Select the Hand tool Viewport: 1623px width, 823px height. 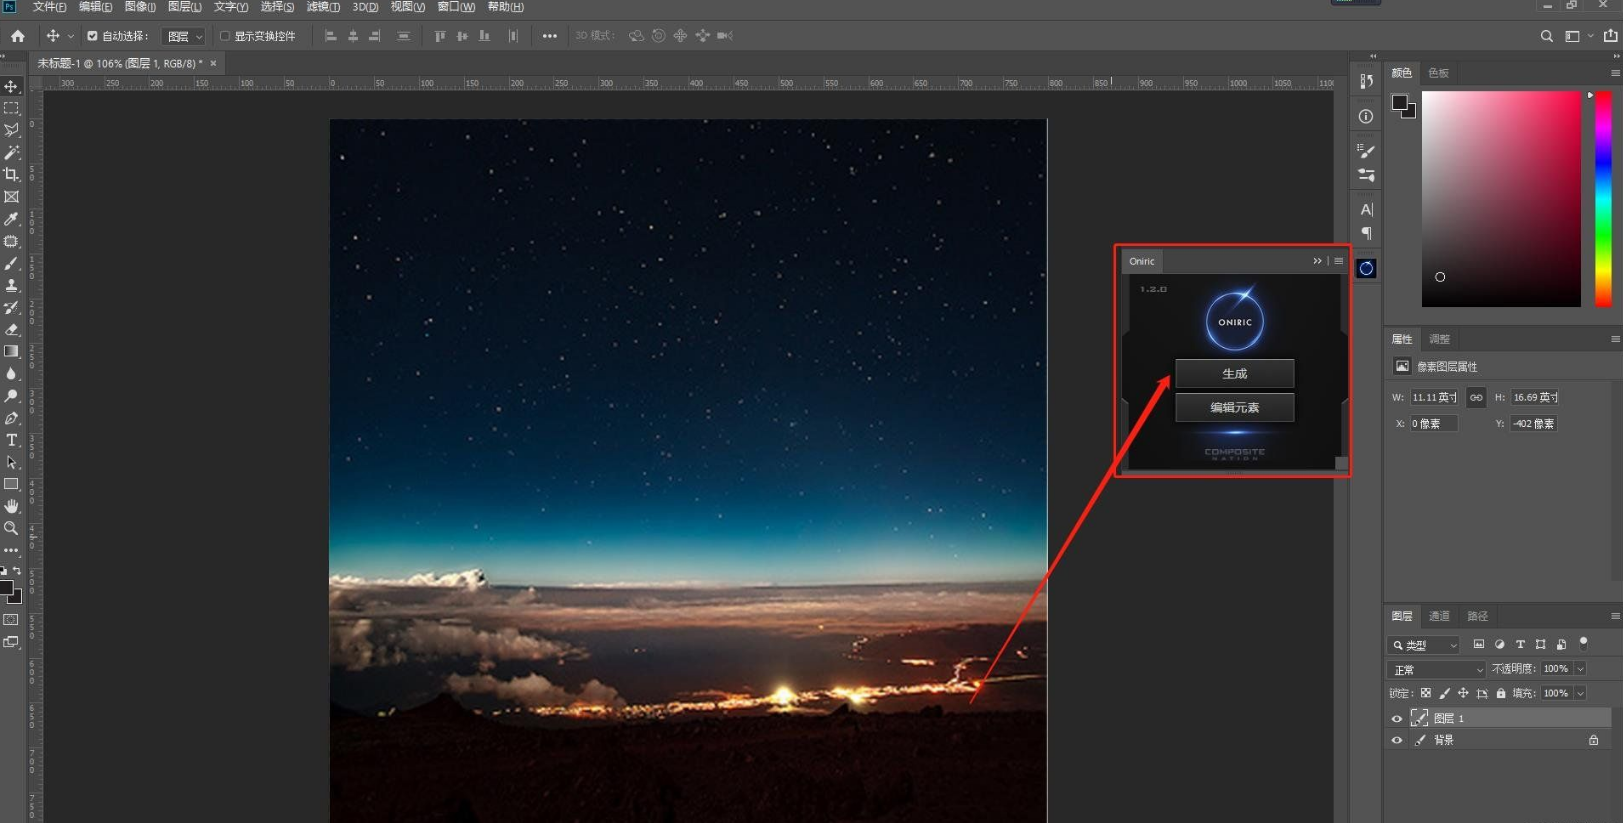tap(11, 506)
